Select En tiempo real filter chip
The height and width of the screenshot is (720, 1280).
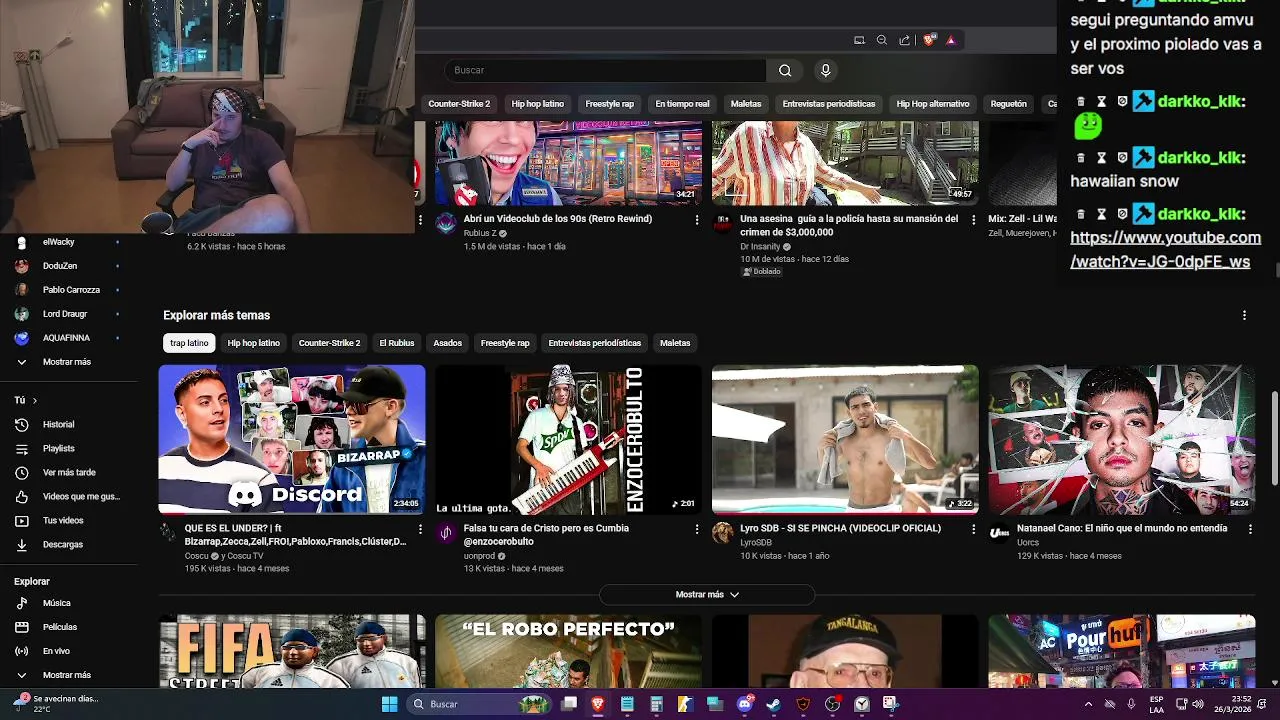(x=683, y=104)
